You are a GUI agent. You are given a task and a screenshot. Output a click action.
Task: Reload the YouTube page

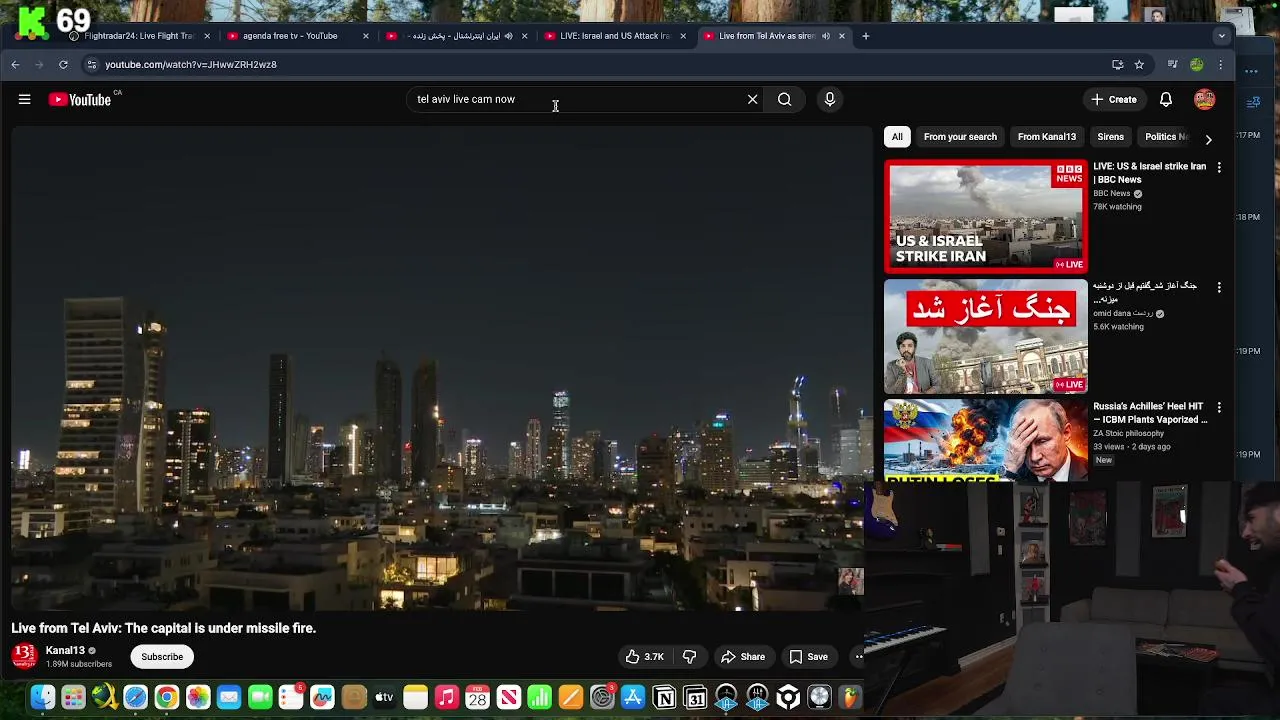(x=63, y=64)
